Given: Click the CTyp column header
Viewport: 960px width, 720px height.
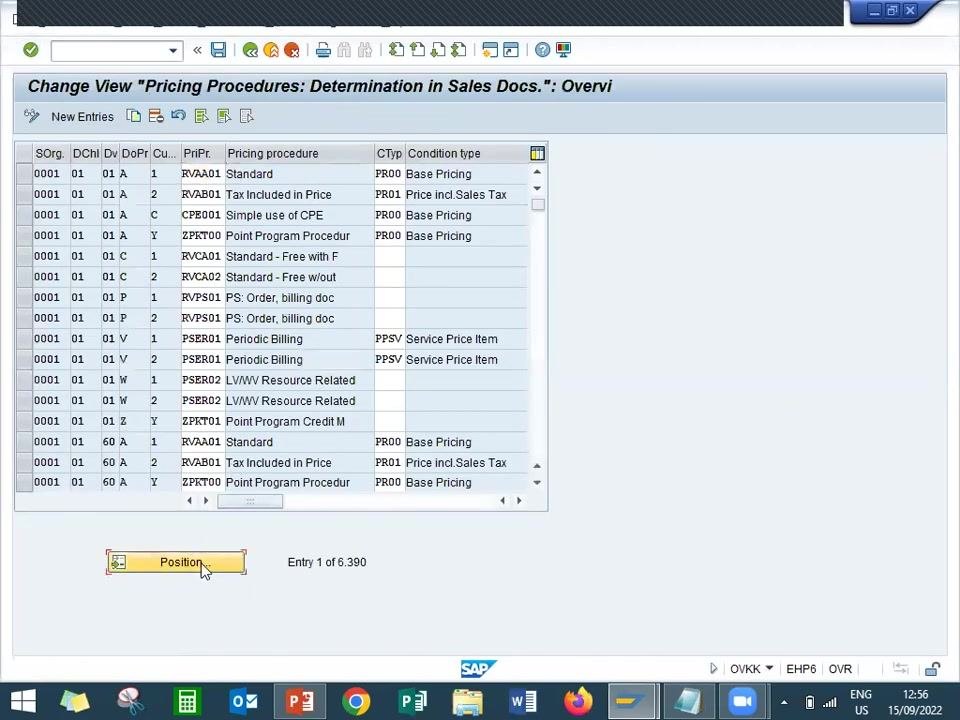Looking at the screenshot, I should [x=389, y=153].
